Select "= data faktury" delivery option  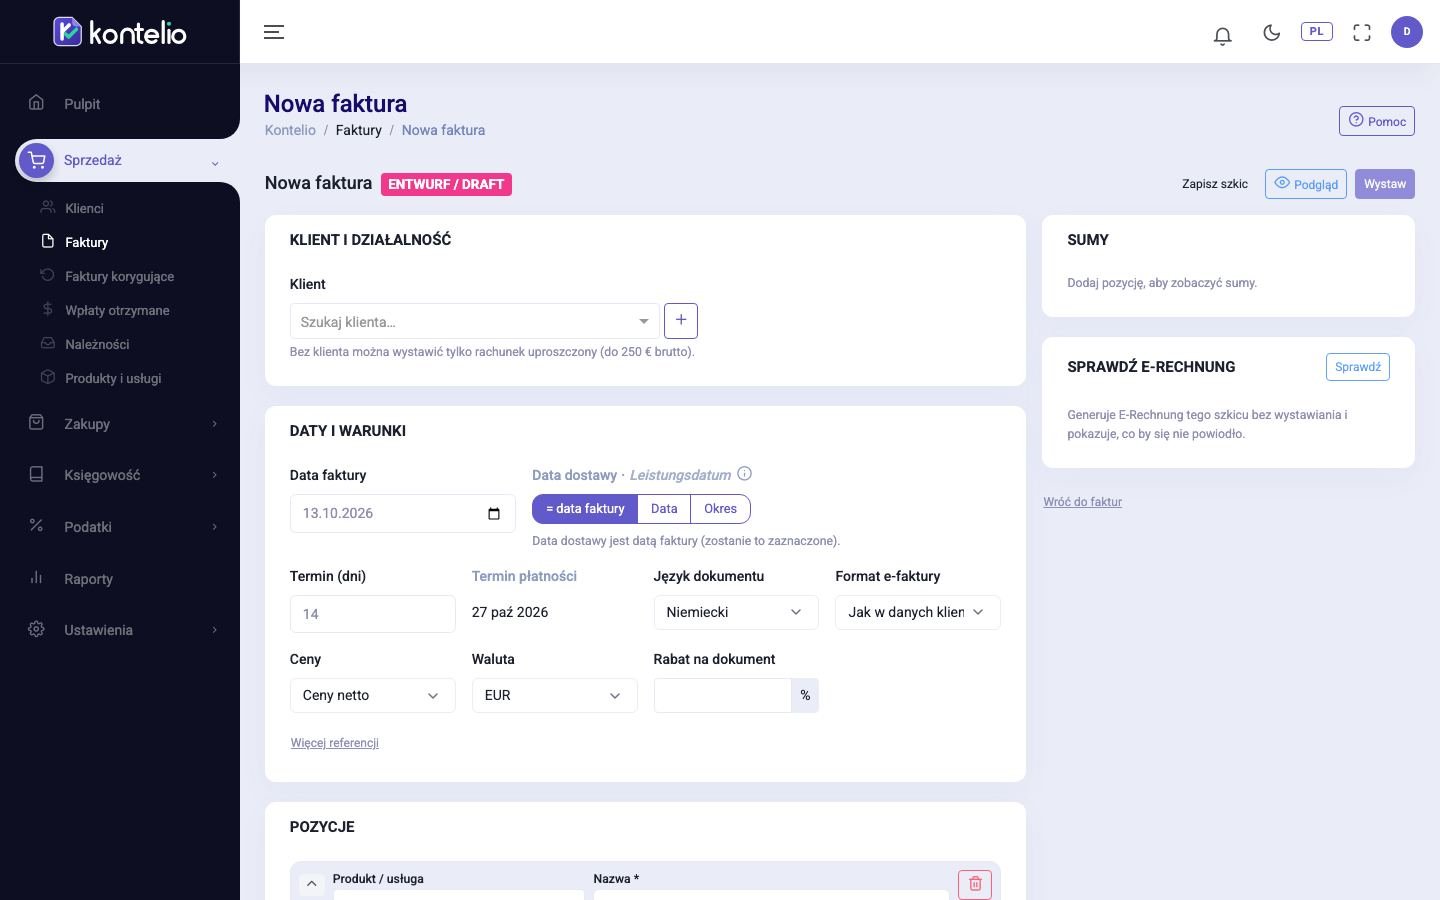coord(585,509)
